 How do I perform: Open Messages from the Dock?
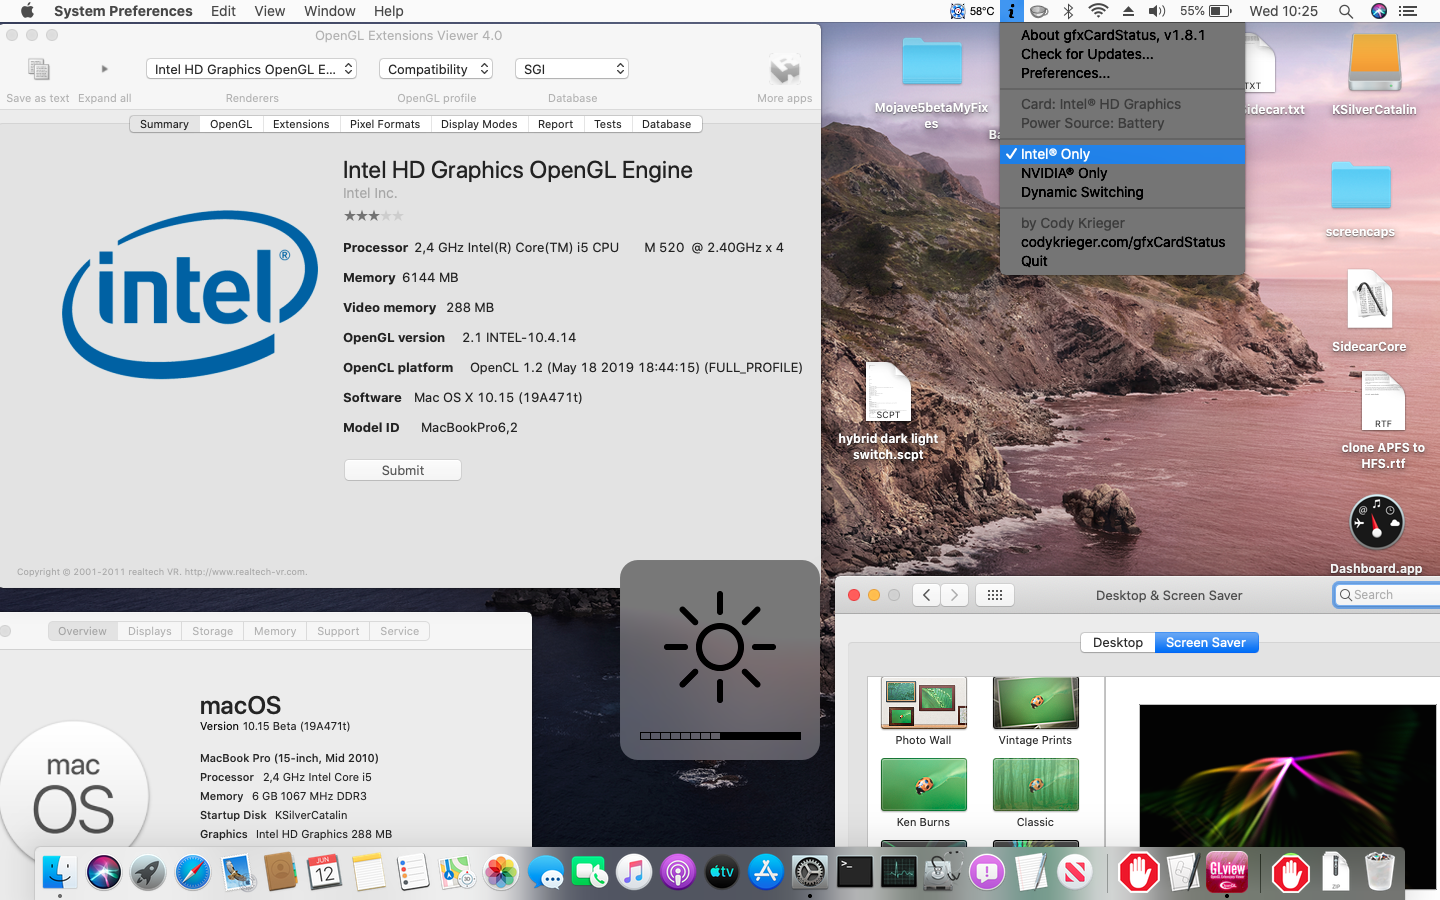click(546, 872)
